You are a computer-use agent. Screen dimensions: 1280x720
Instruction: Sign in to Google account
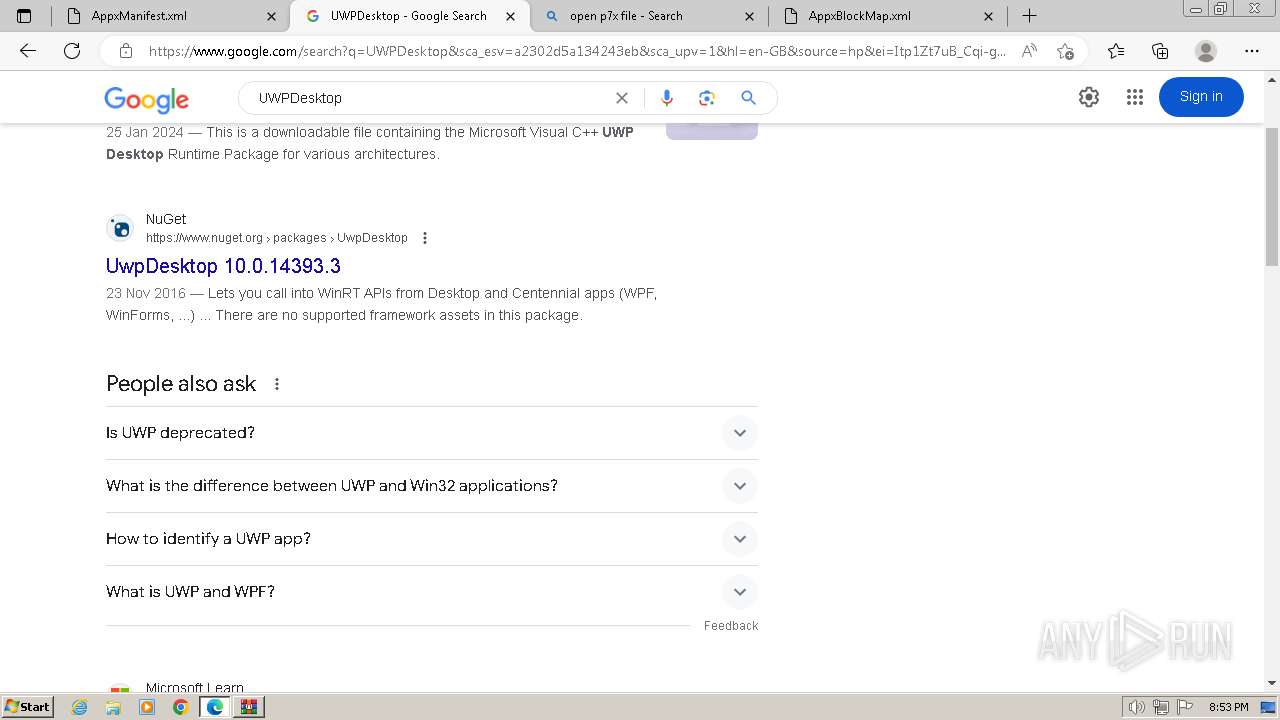(1201, 97)
